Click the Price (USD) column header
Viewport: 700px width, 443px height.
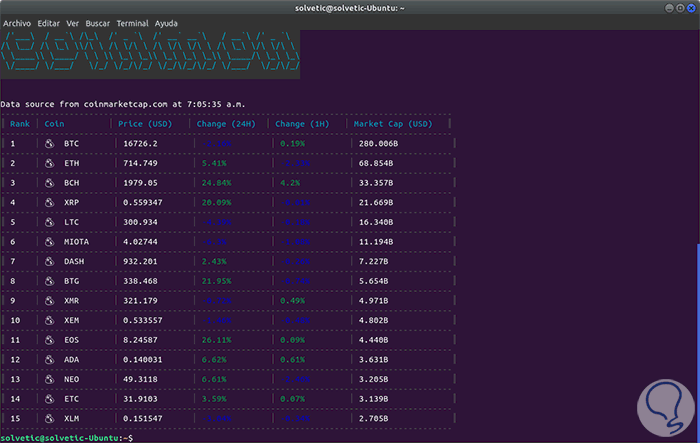point(145,124)
